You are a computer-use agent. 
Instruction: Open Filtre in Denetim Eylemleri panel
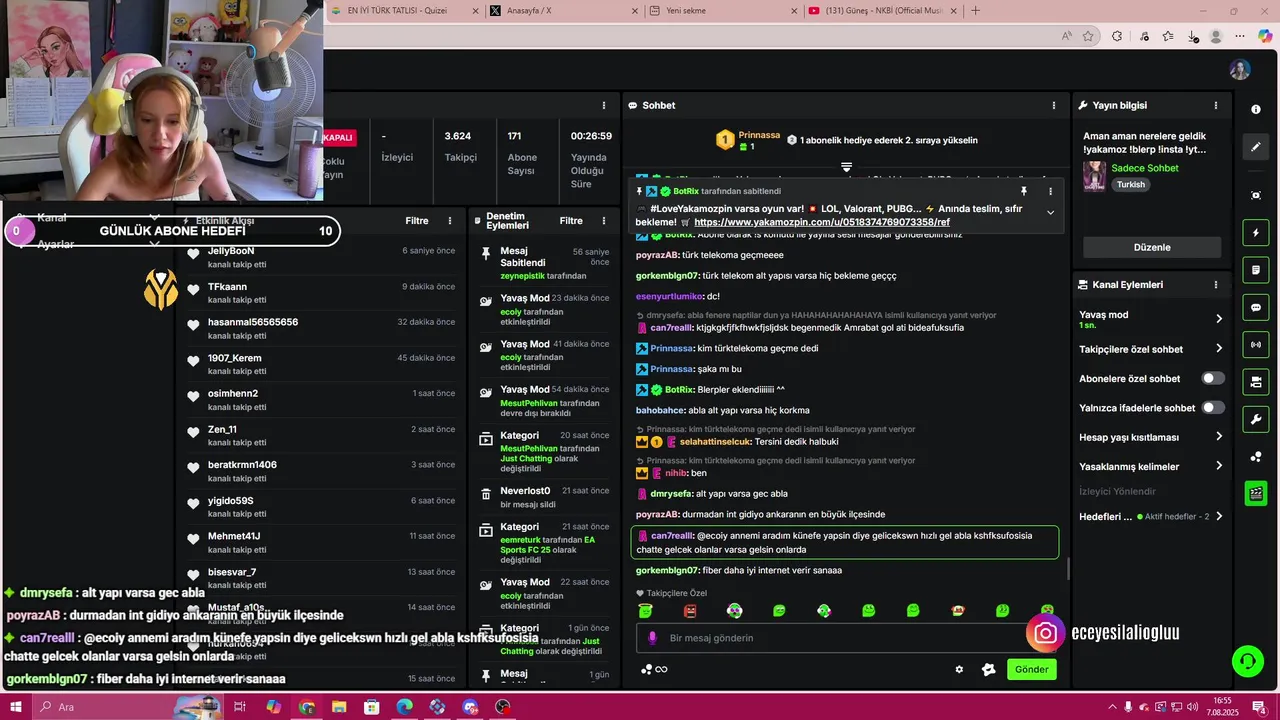pos(571,221)
